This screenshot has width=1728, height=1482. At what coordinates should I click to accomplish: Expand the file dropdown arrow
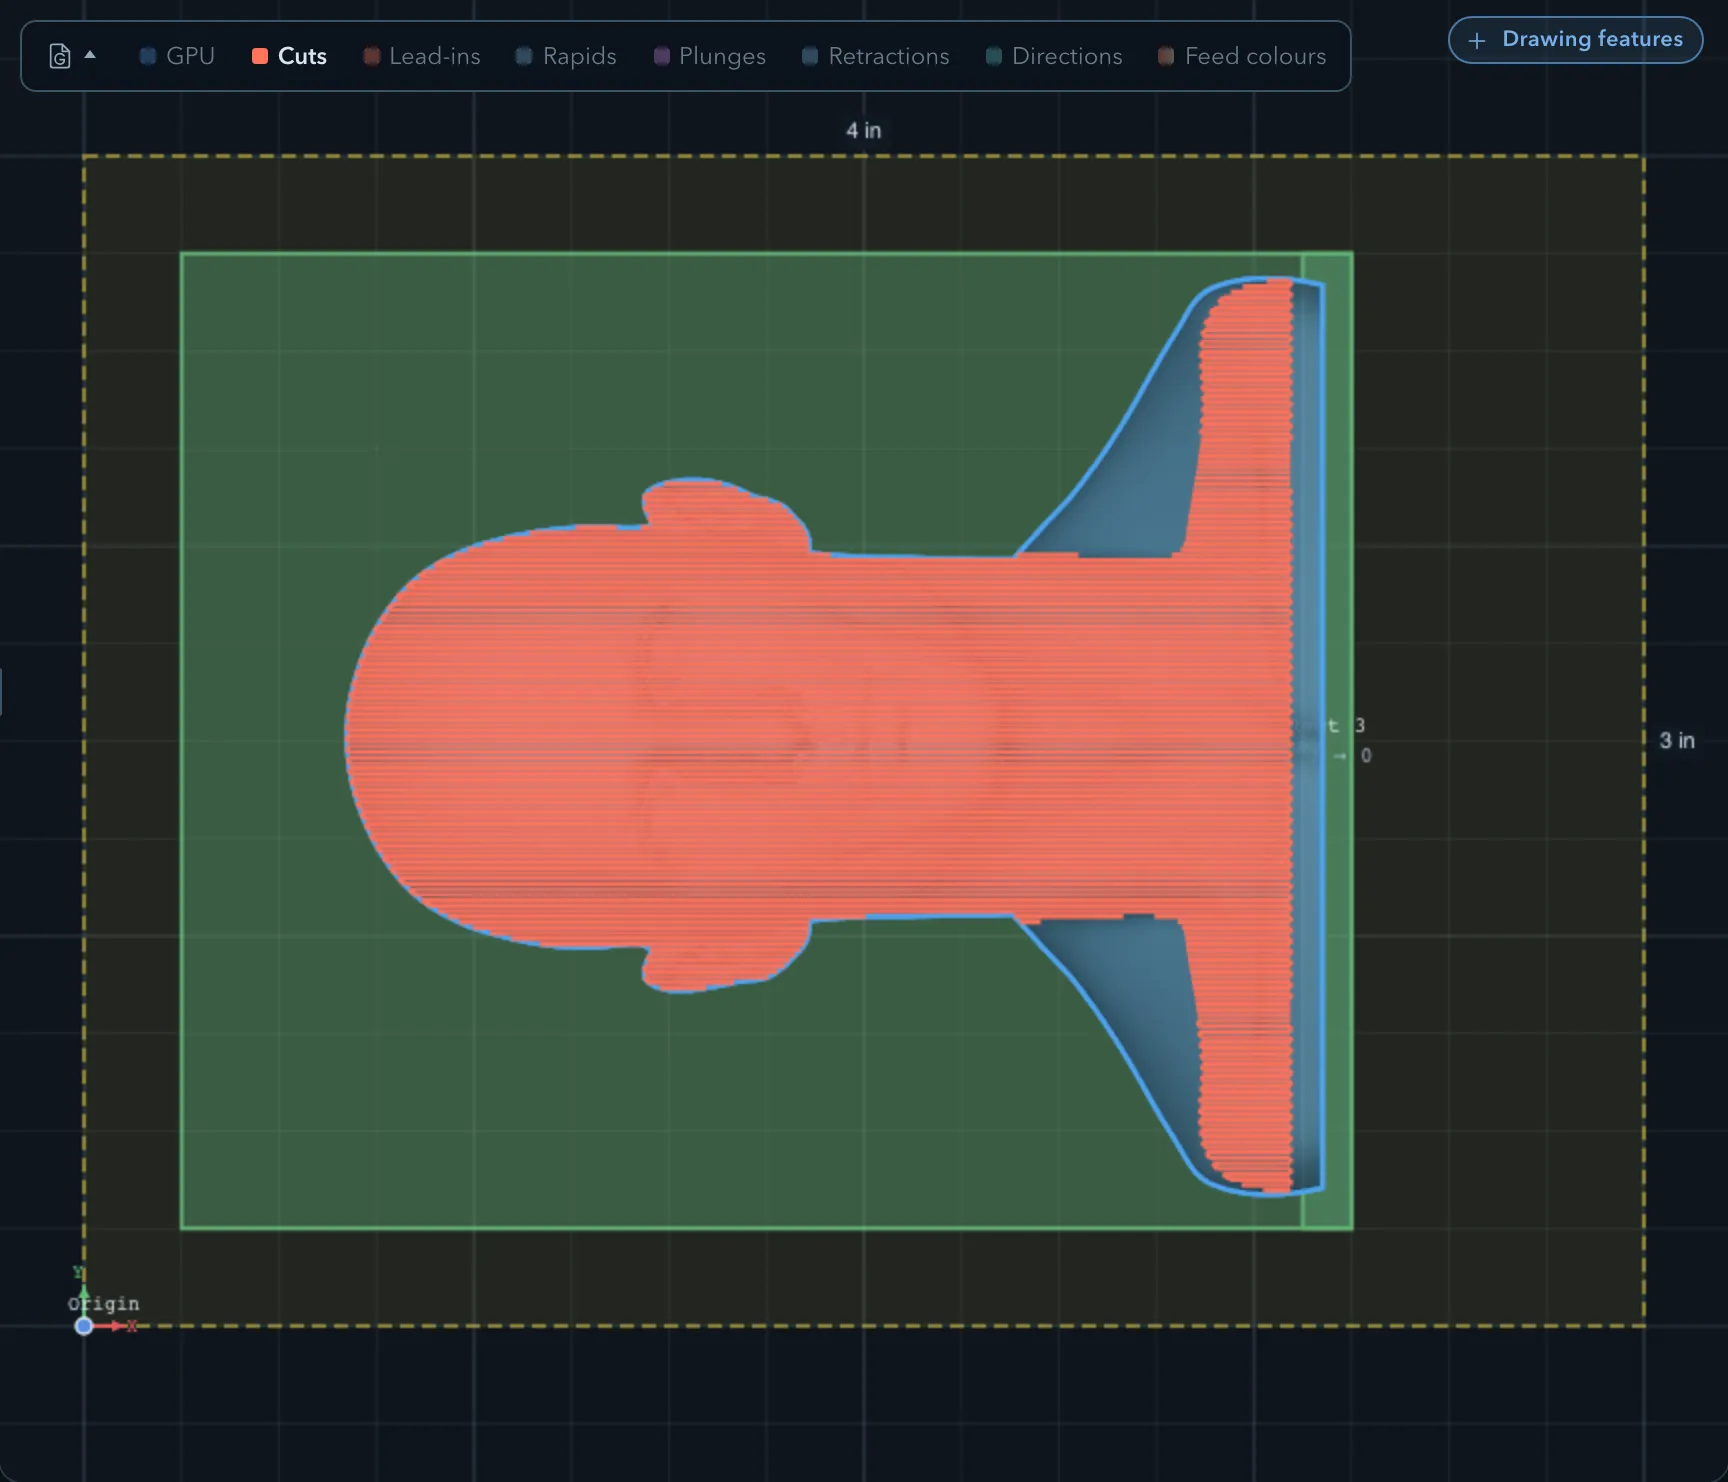tap(90, 55)
